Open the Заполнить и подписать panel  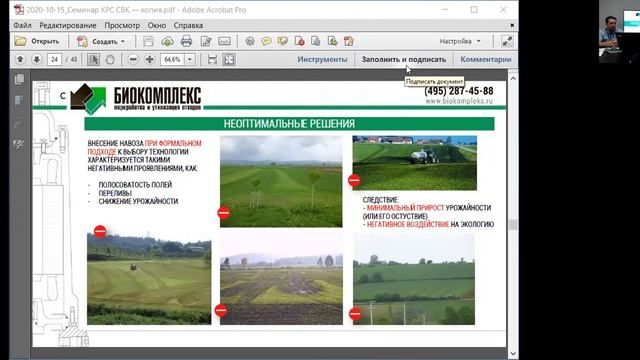click(x=404, y=60)
